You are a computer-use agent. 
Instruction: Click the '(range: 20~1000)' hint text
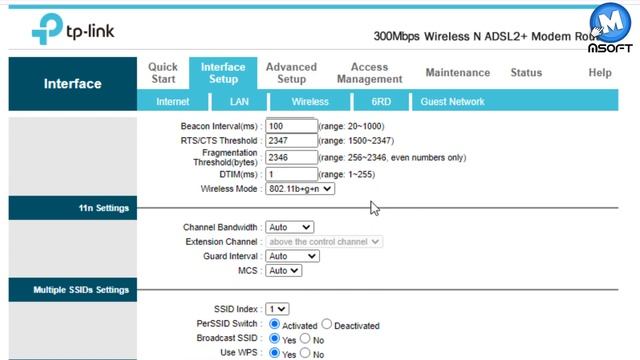click(351, 126)
